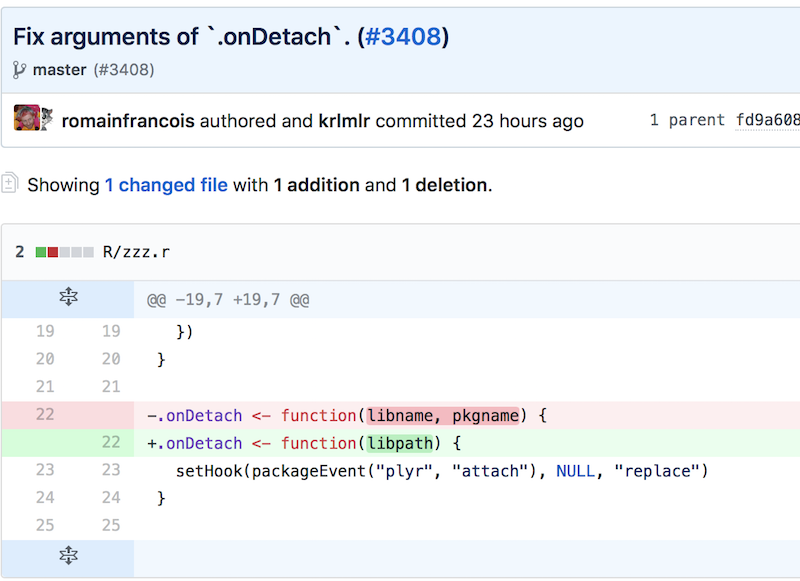Click the hunk header @@ -19,7 +19,7 @@
Viewport: 800px width, 581px height.
[x=228, y=299]
